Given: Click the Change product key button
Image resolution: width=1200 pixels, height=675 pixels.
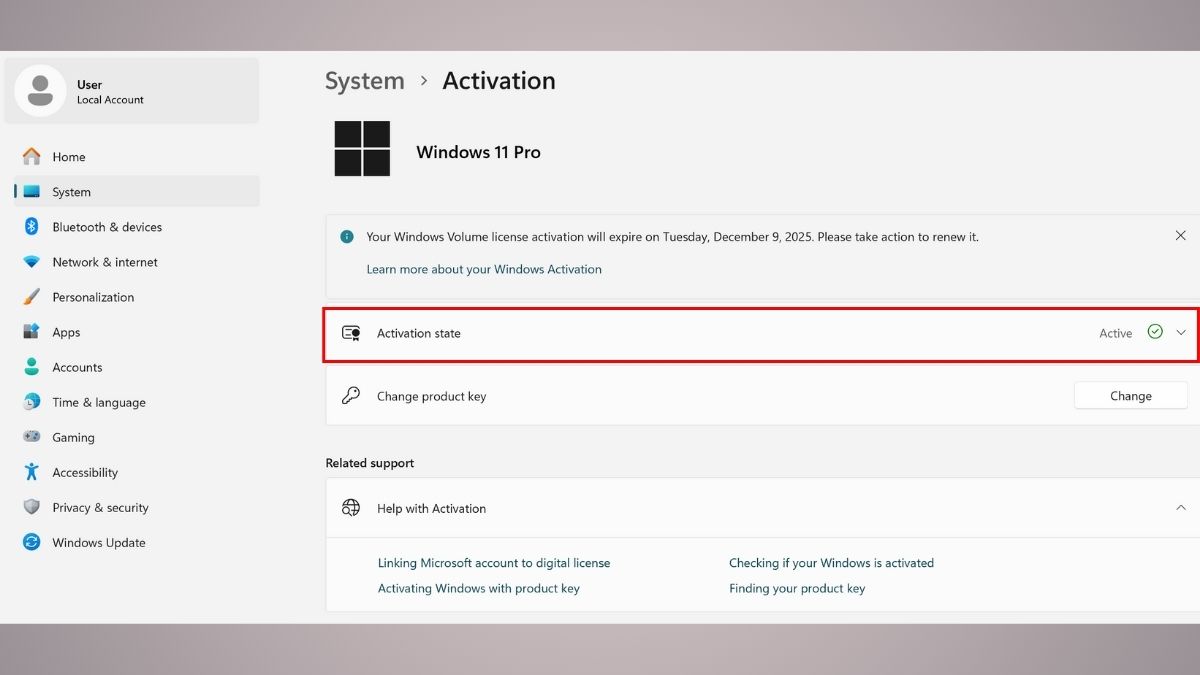Looking at the screenshot, I should point(1130,395).
